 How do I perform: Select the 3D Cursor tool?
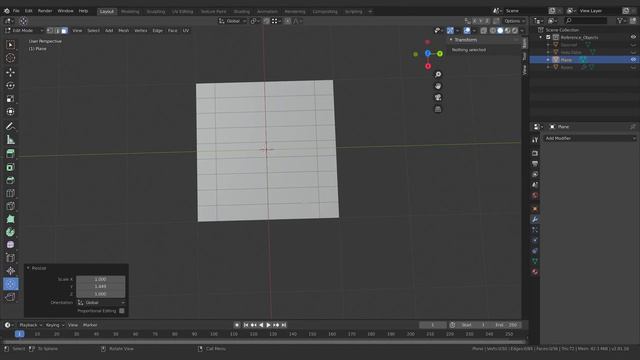(x=11, y=58)
